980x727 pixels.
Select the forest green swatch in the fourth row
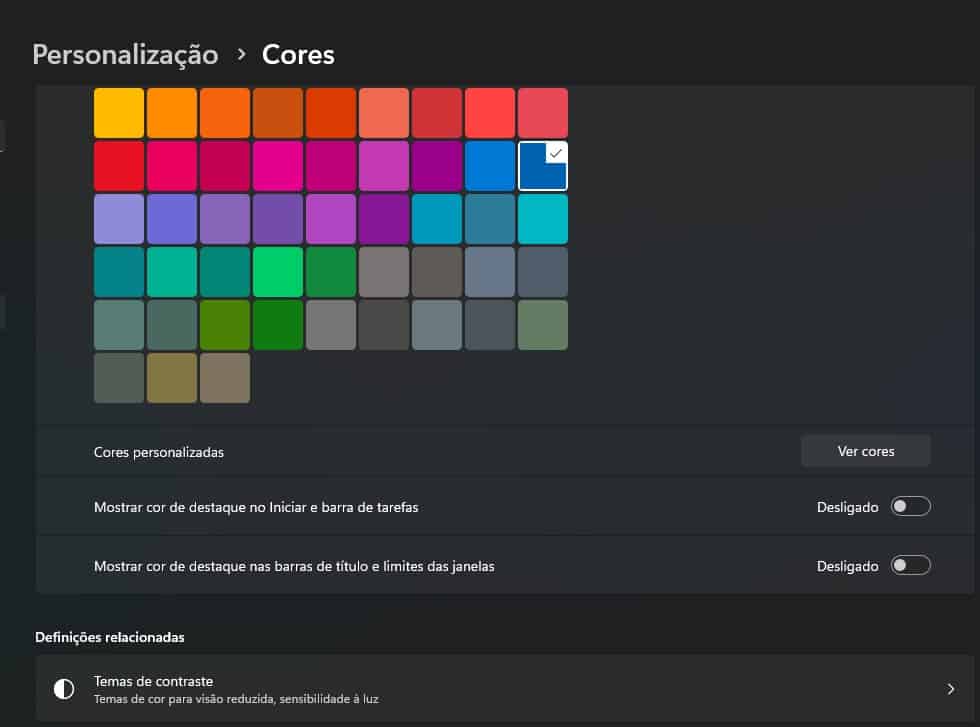tap(331, 272)
